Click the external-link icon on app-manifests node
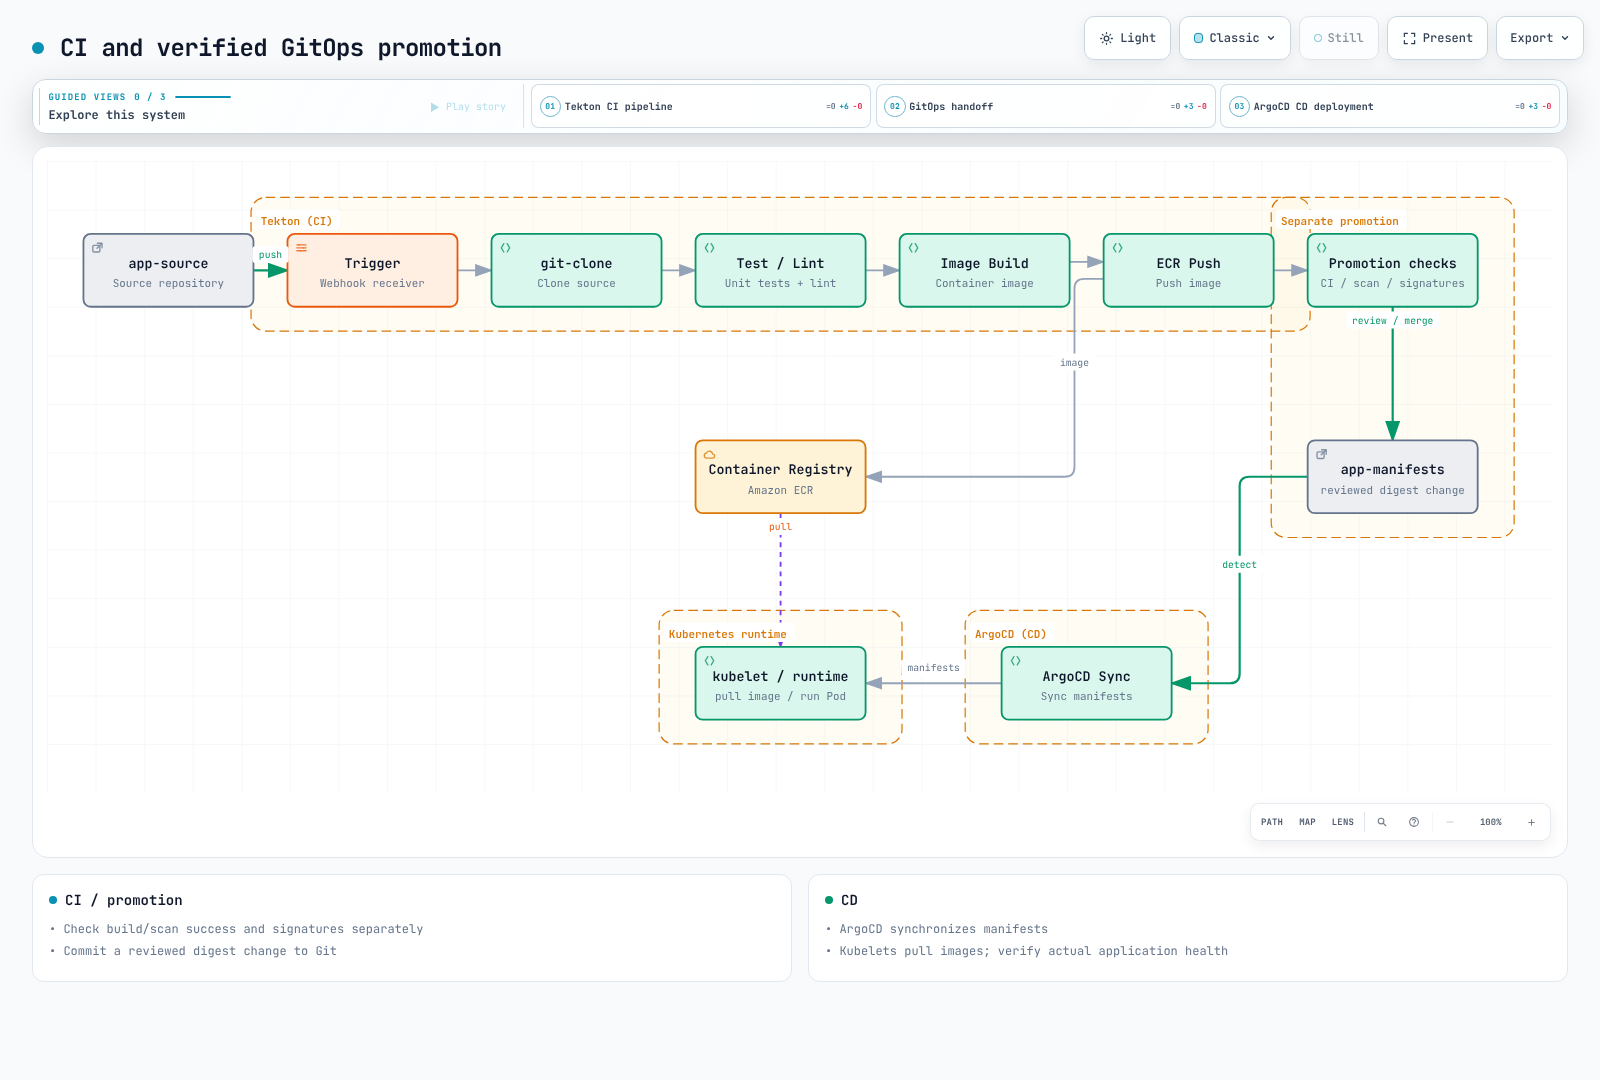The height and width of the screenshot is (1080, 1600). (x=1321, y=454)
